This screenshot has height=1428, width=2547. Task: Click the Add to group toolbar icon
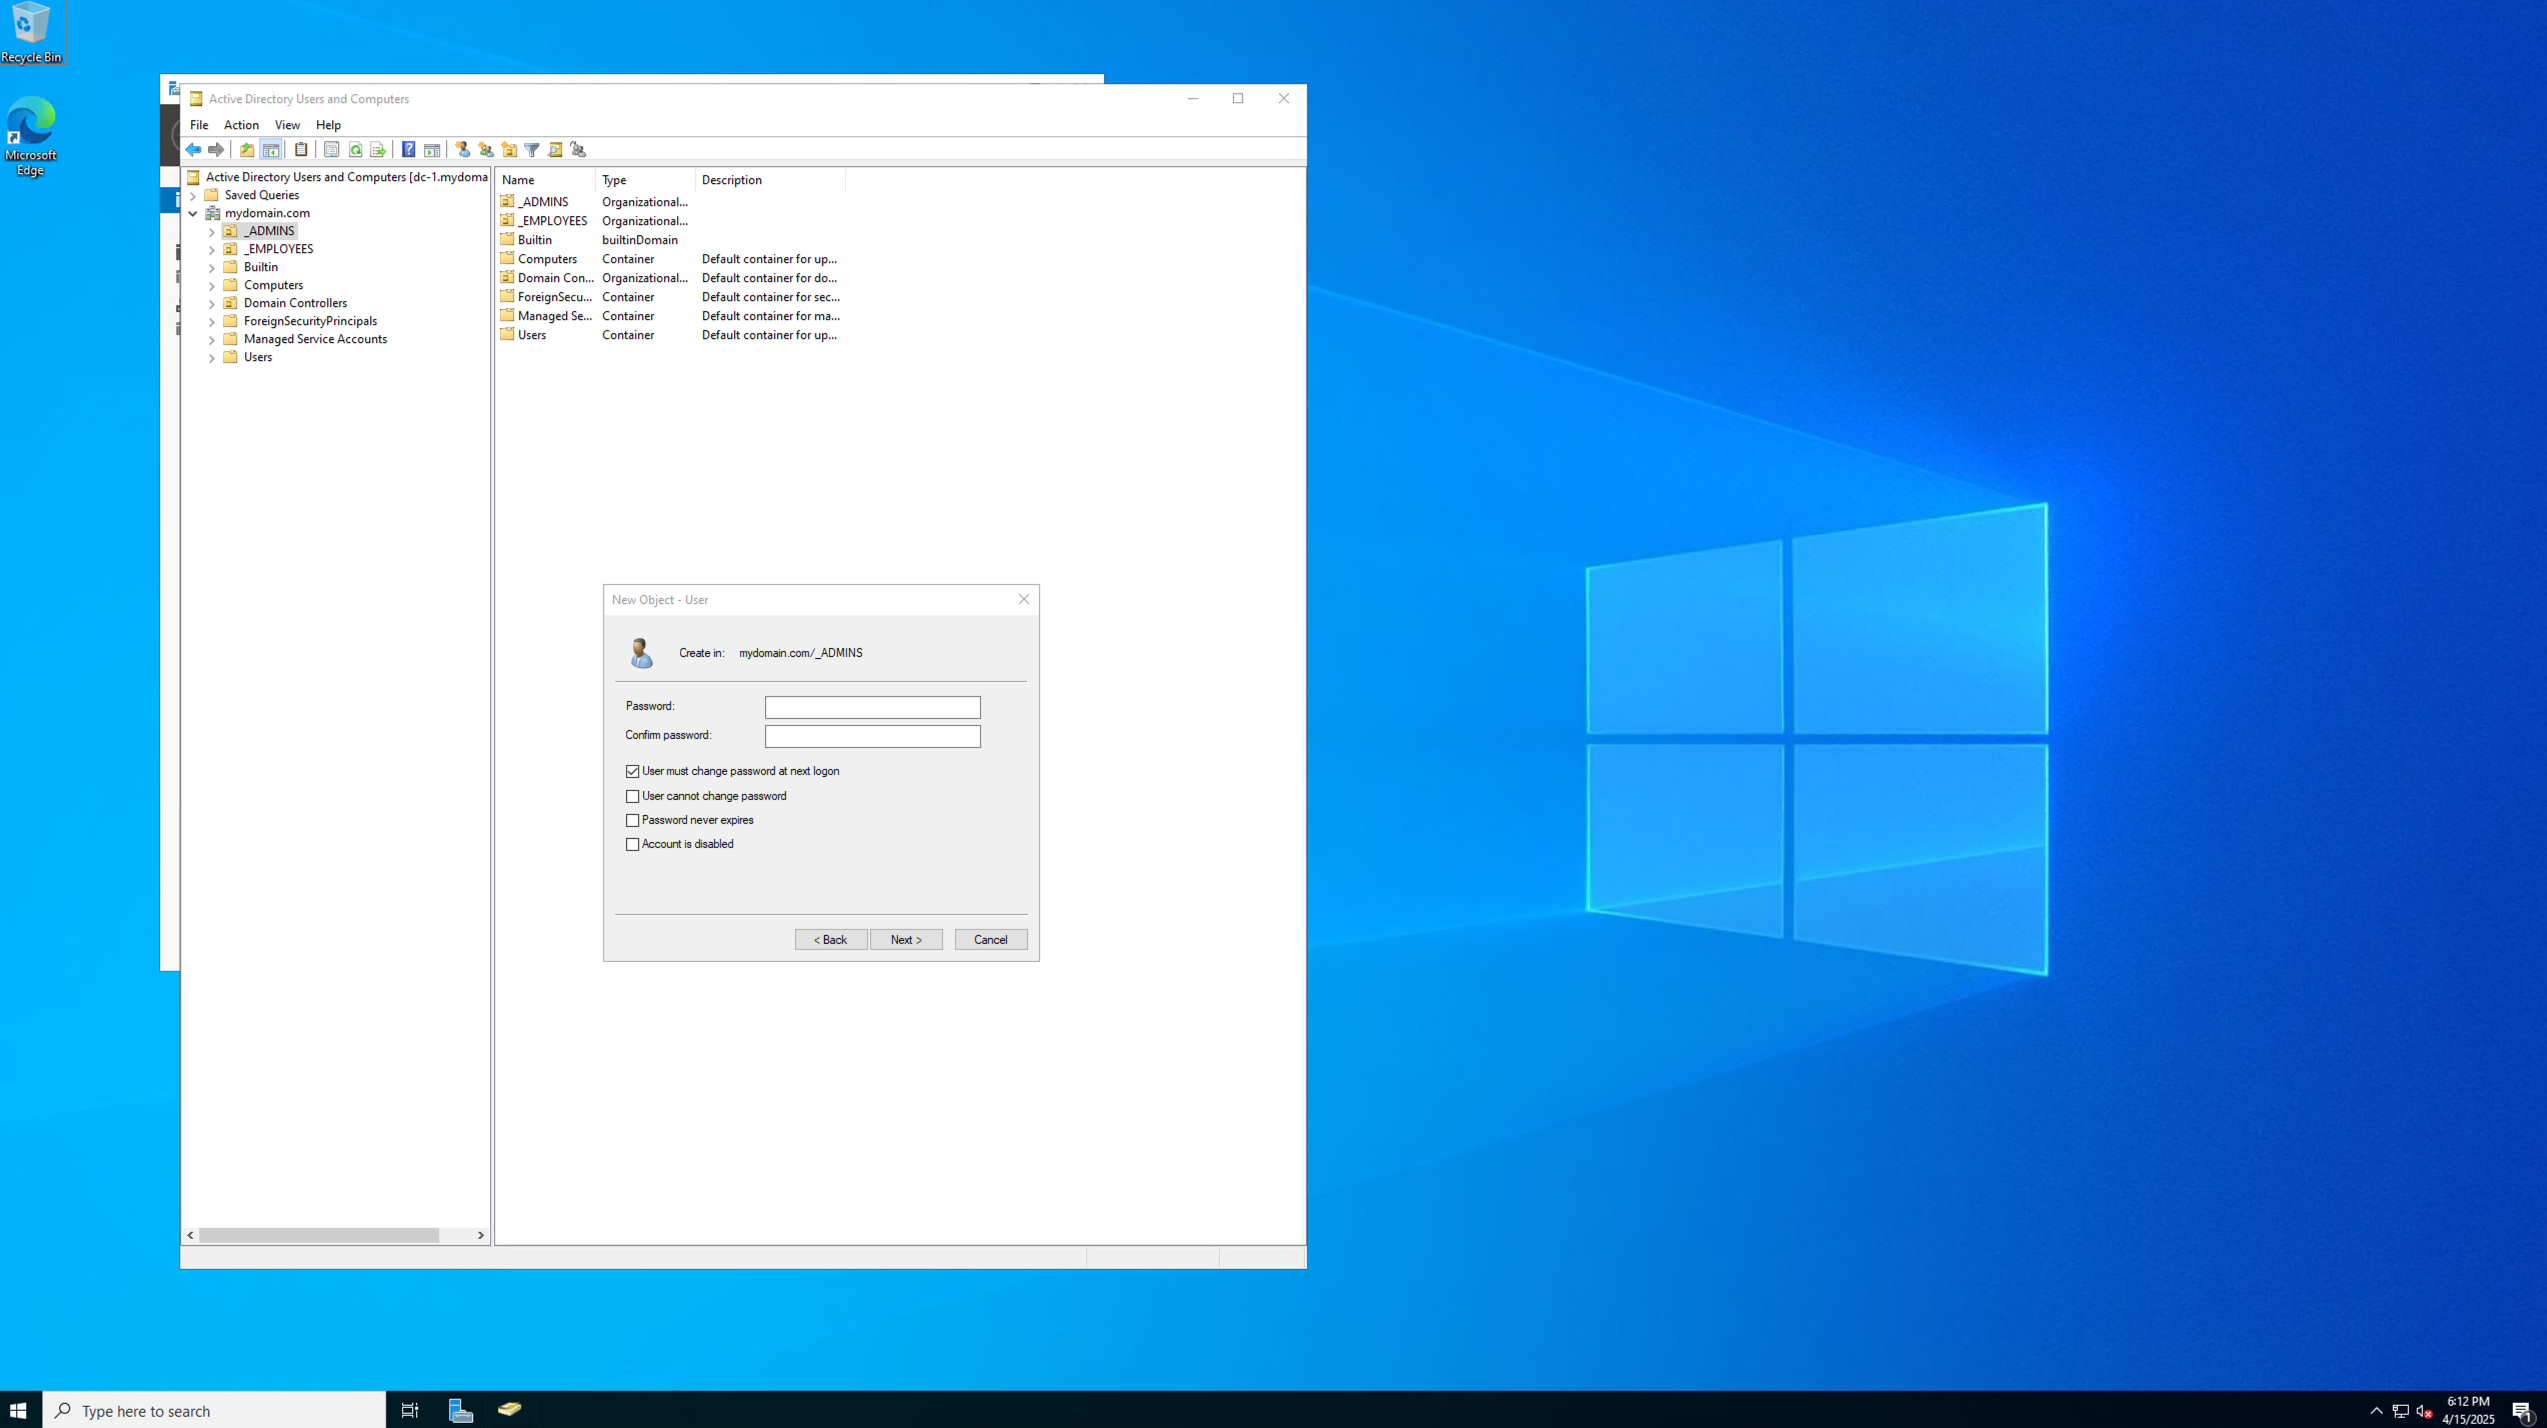(x=578, y=150)
